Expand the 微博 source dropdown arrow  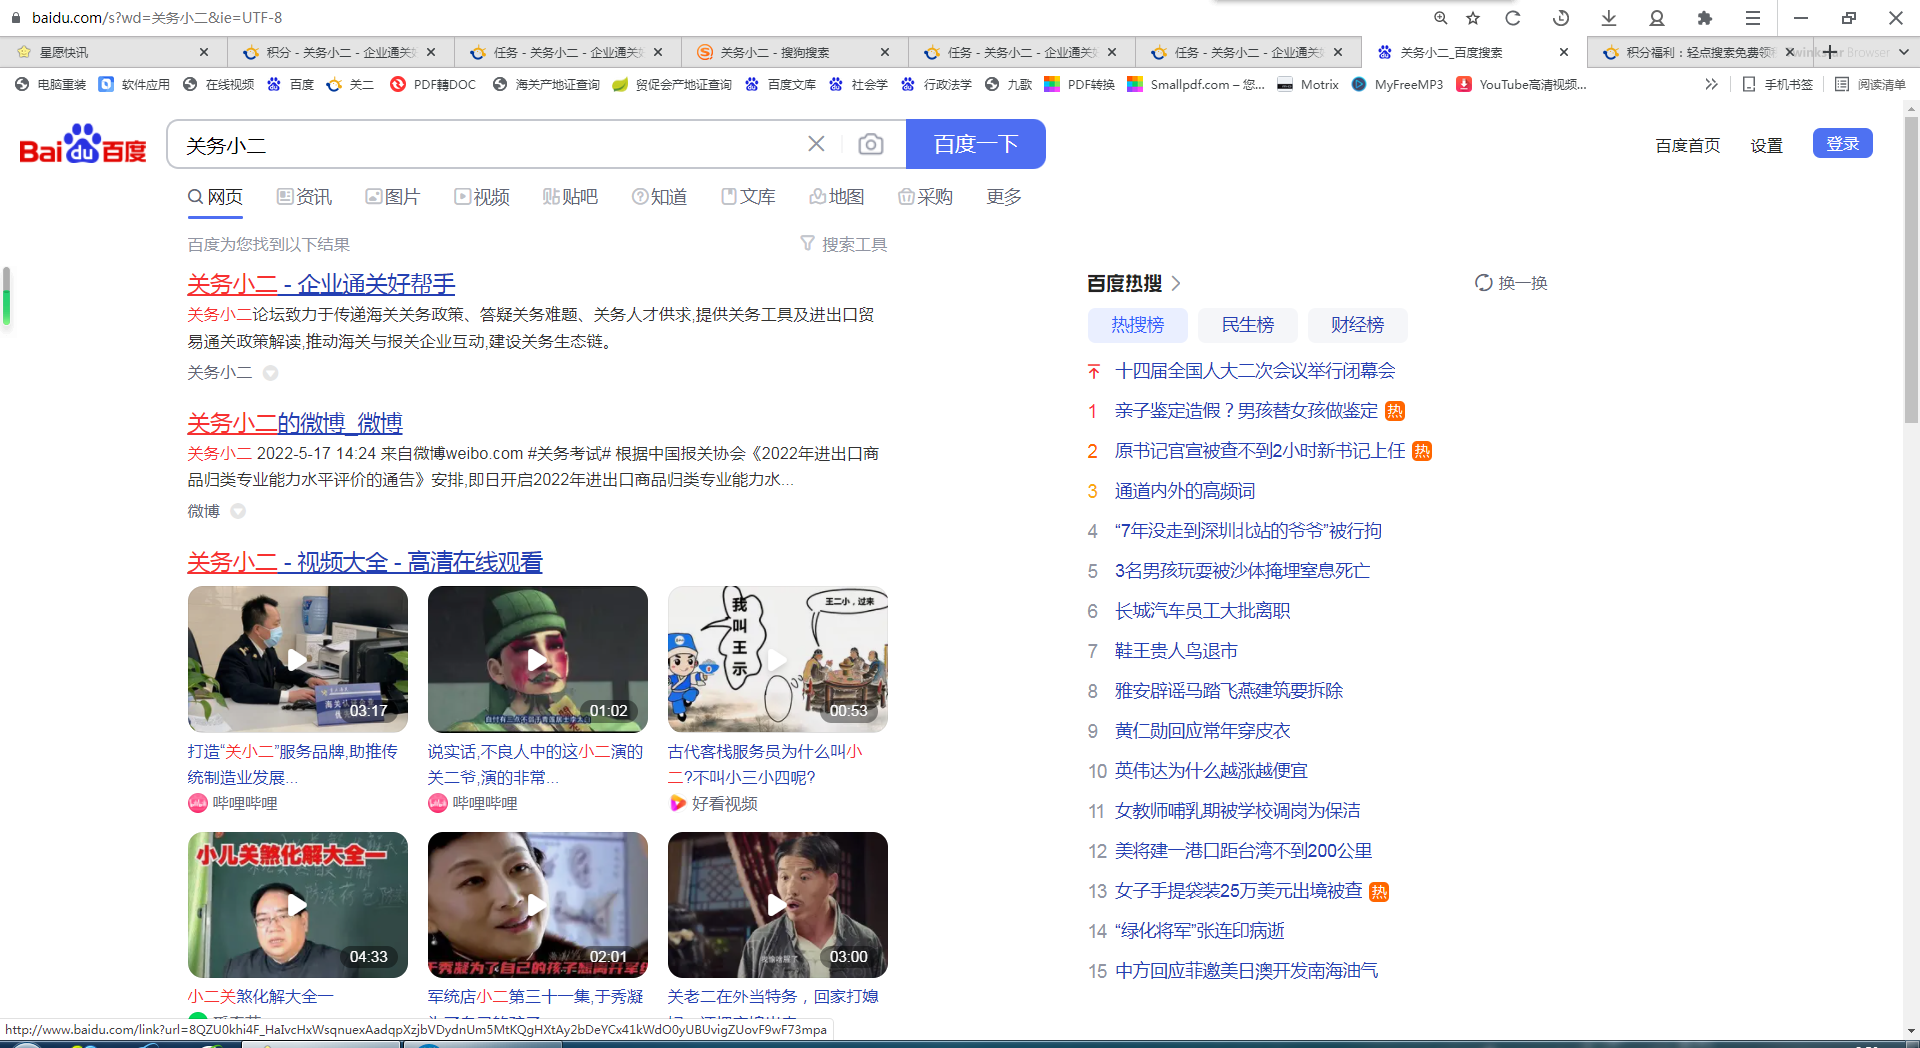click(238, 511)
